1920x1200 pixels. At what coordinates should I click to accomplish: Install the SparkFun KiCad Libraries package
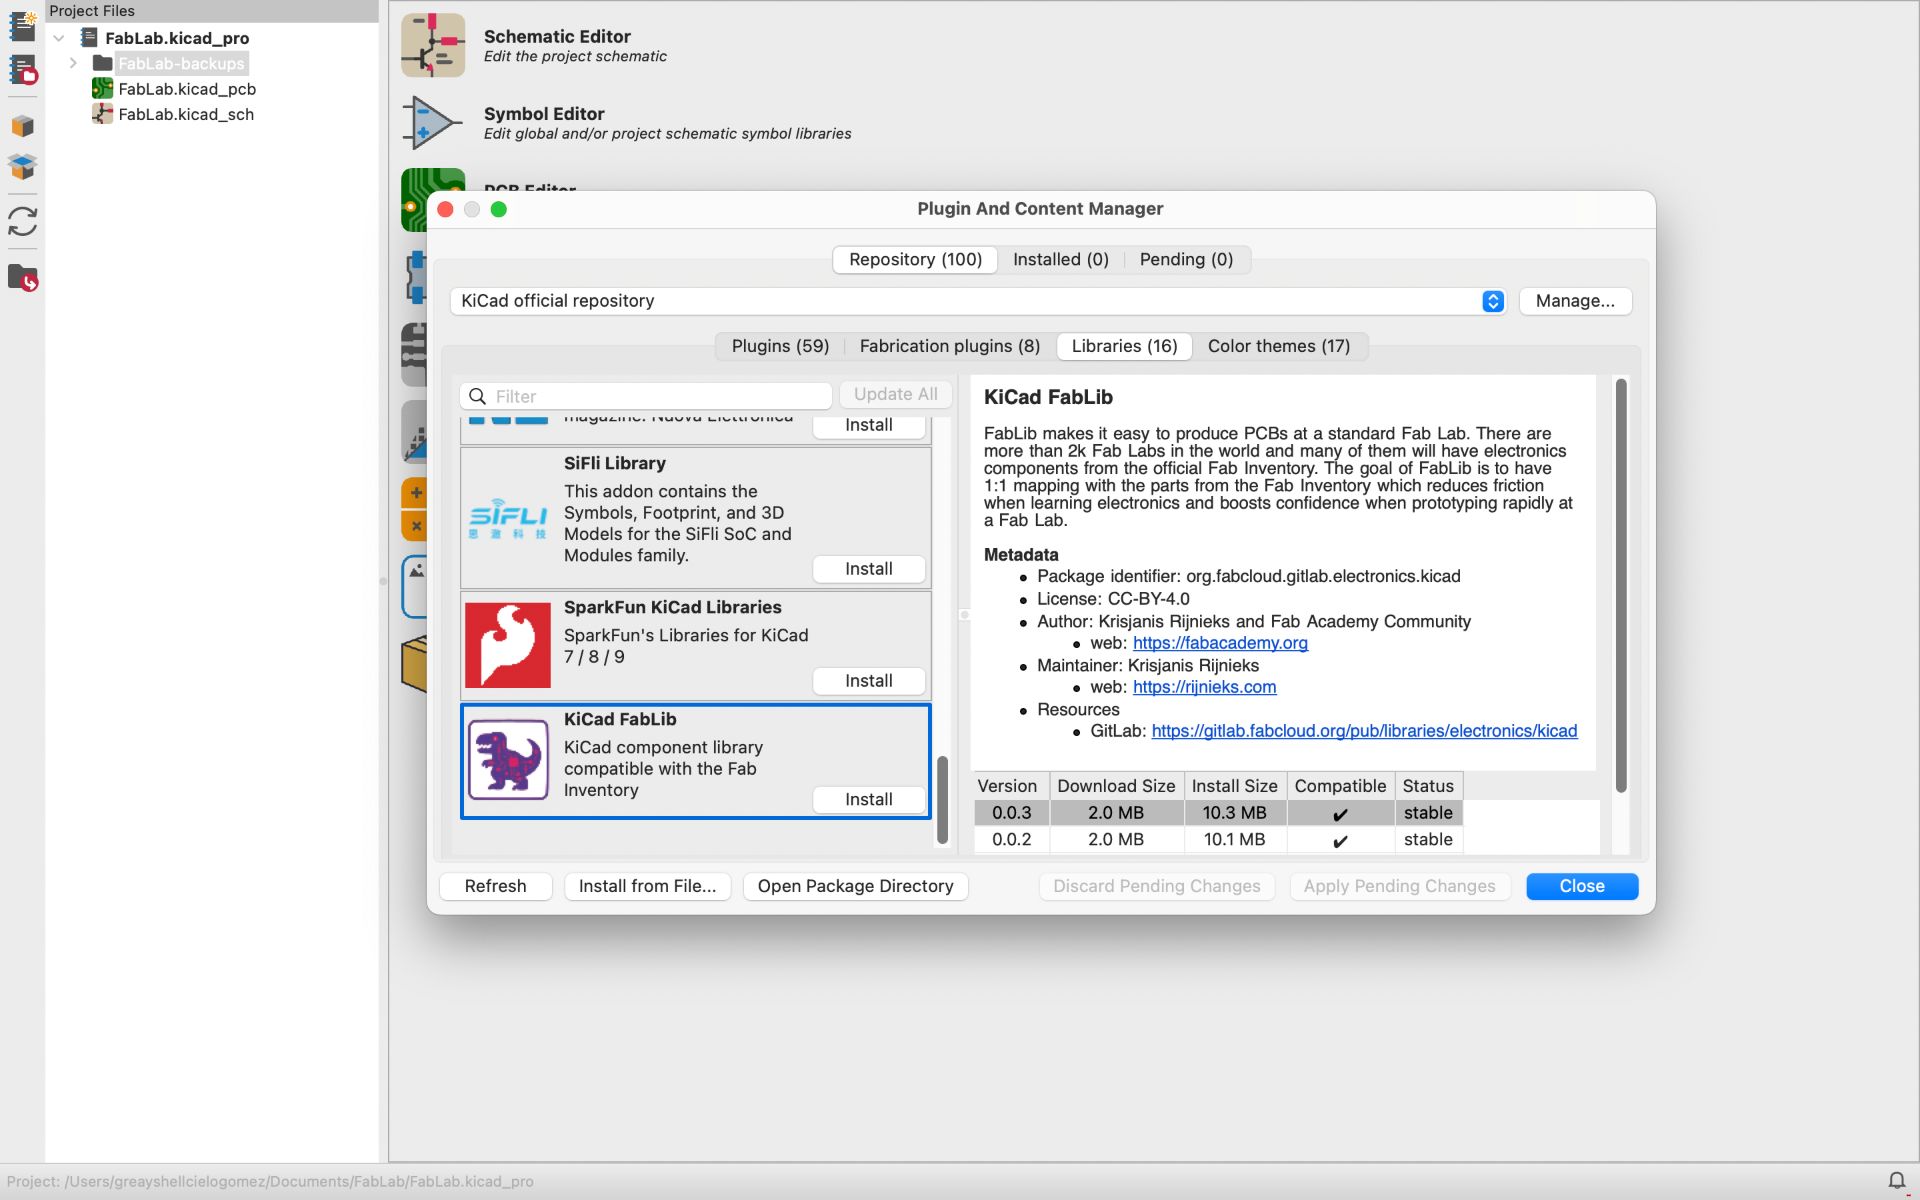point(868,681)
